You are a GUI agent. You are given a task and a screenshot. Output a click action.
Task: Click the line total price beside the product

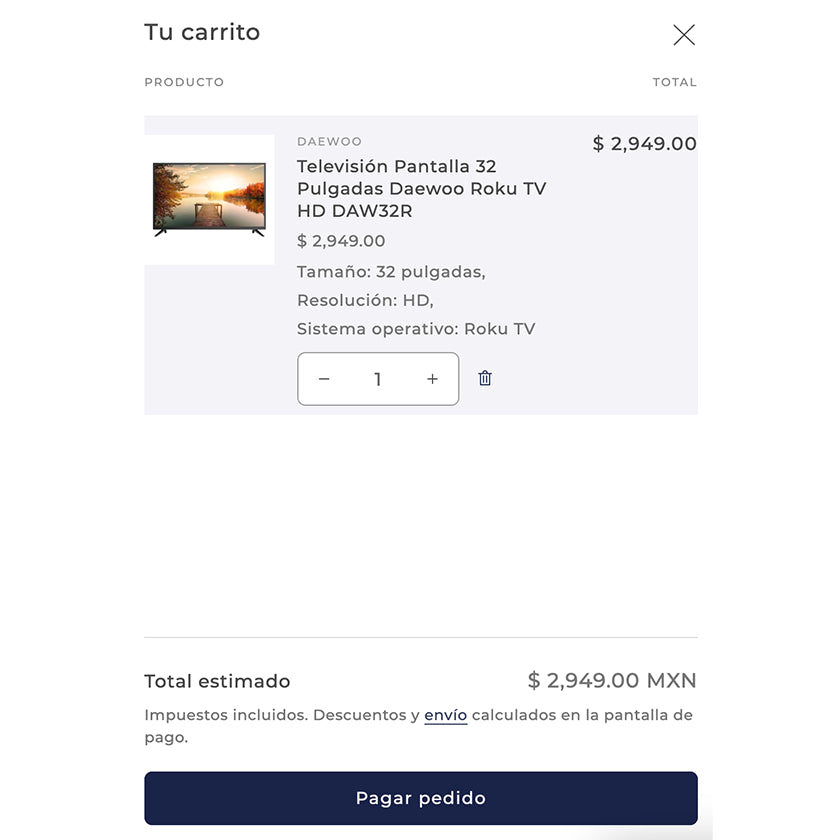[x=644, y=143]
